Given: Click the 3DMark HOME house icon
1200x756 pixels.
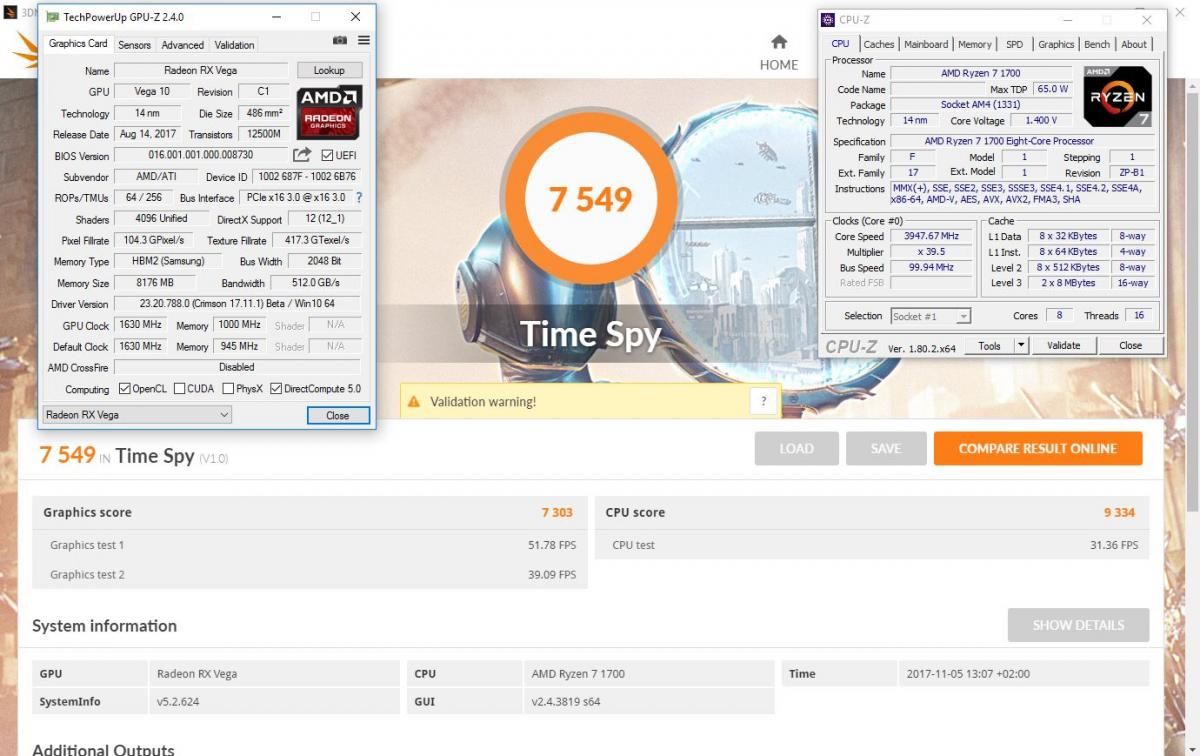Looking at the screenshot, I should pyautogui.click(x=779, y=42).
